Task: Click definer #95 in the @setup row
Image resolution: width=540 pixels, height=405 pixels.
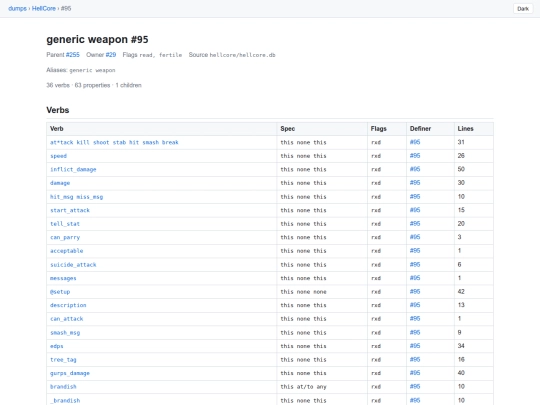Action: tap(415, 291)
